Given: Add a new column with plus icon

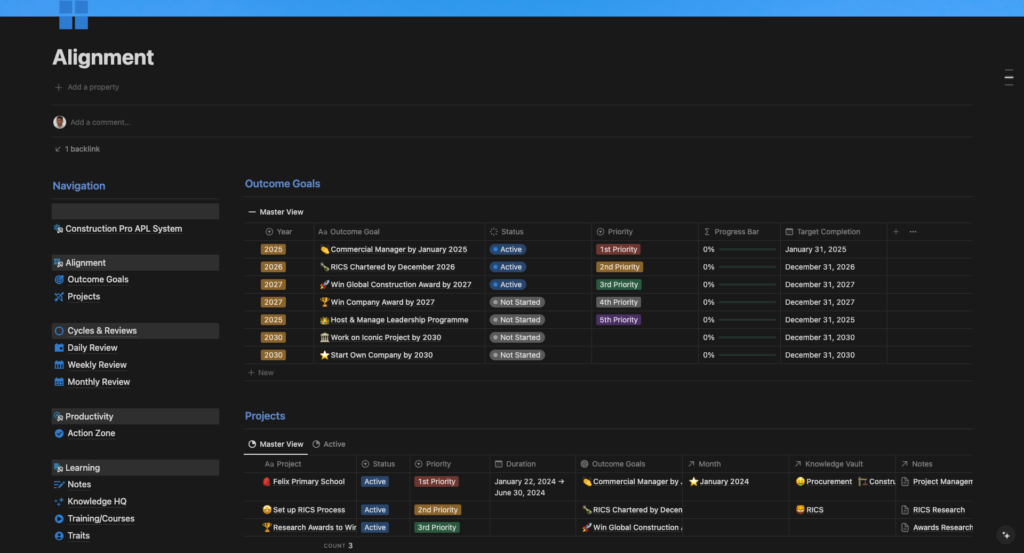Looking at the screenshot, I should click(896, 232).
